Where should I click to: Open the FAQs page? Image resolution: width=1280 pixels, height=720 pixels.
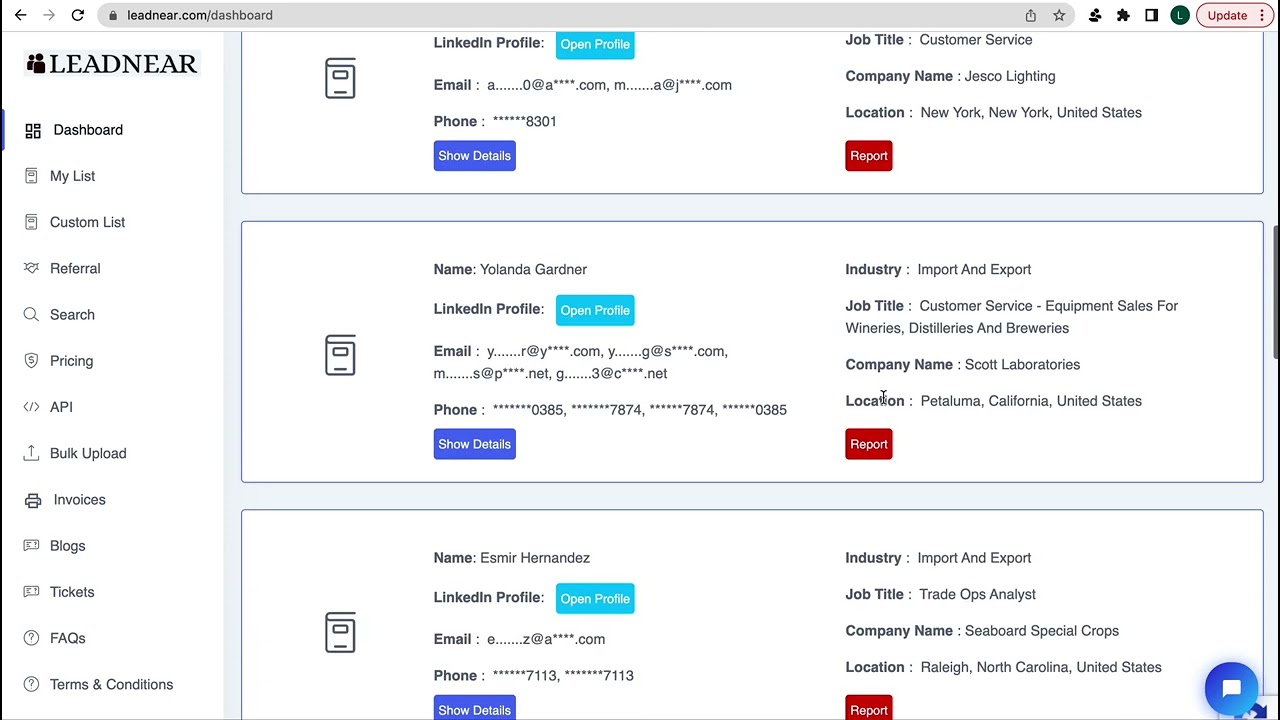pyautogui.click(x=67, y=638)
